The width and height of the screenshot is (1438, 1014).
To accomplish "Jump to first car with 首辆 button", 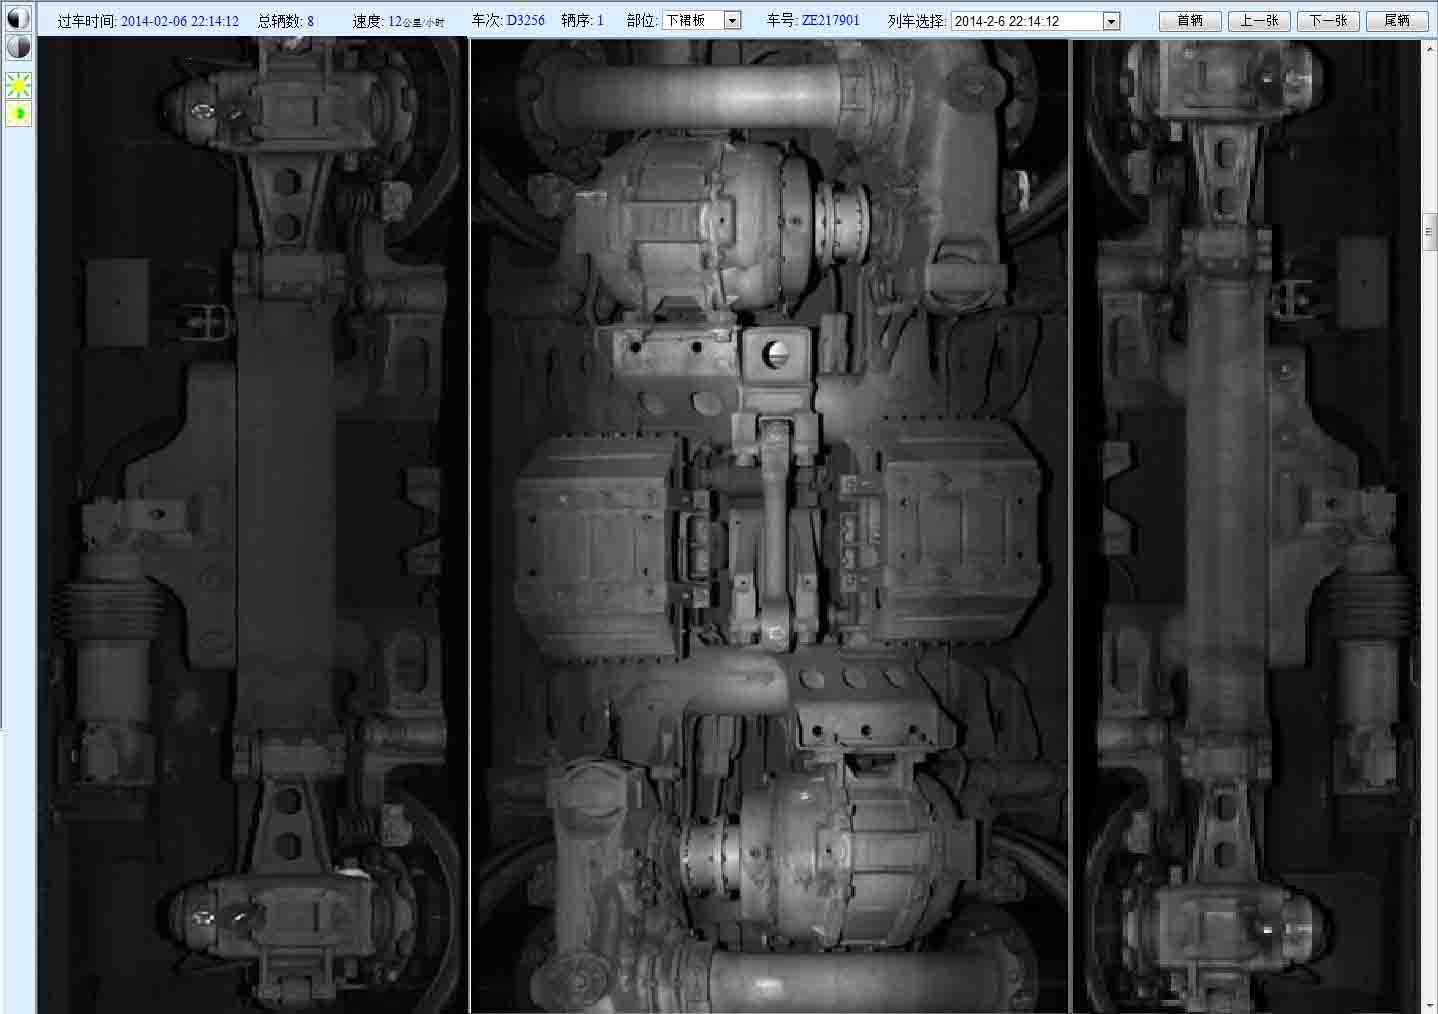I will [x=1190, y=21].
